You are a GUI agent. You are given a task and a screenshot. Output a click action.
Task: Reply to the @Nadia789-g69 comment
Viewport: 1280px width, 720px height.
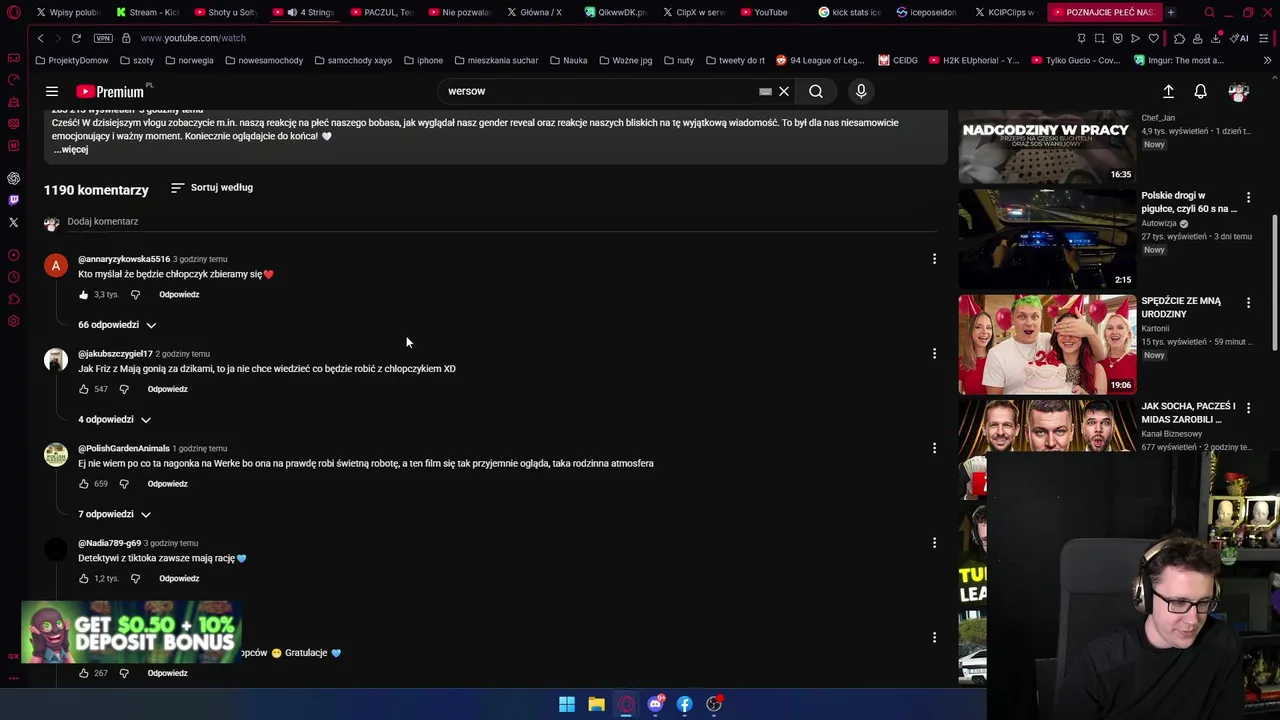point(179,579)
